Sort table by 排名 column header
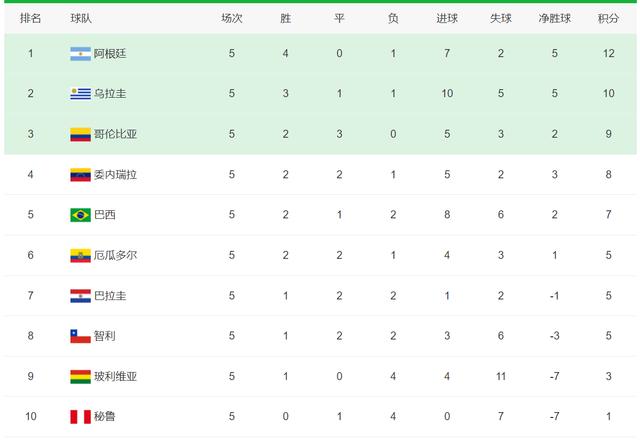 30,17
